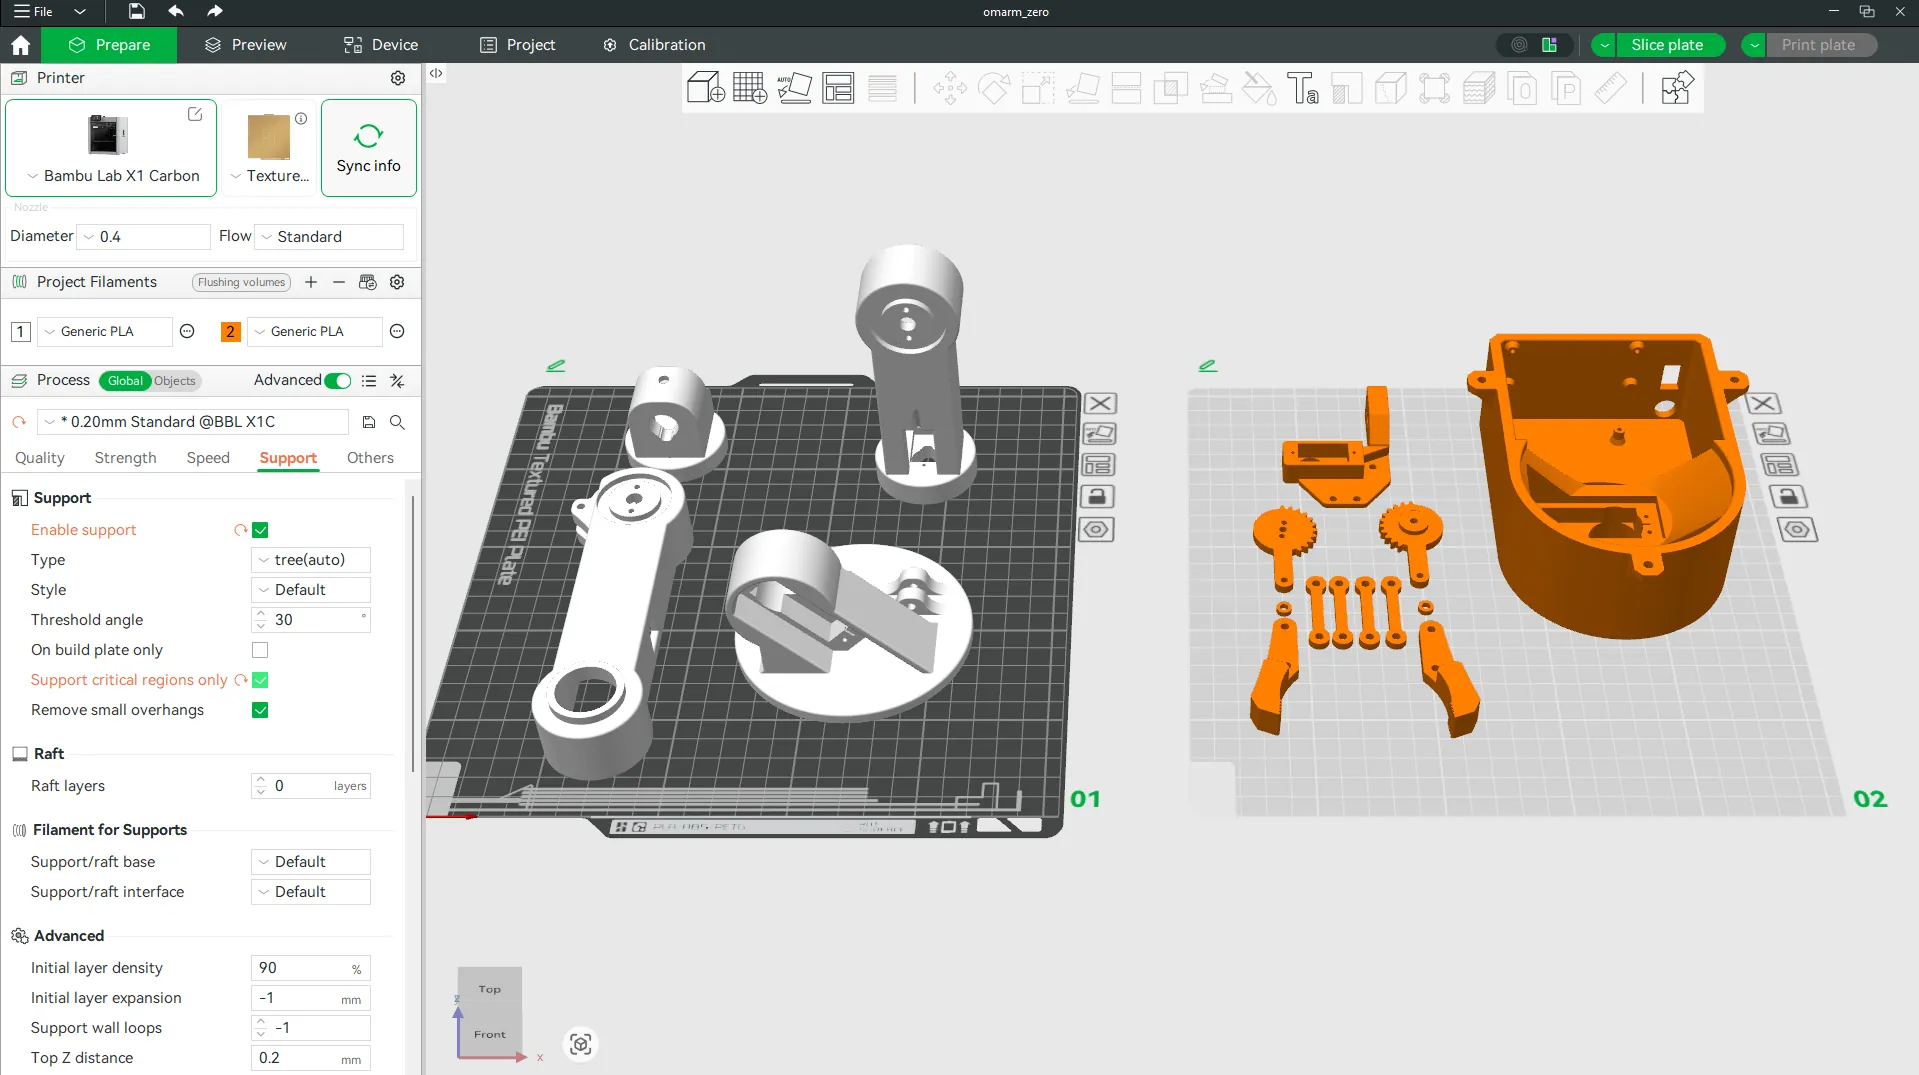
Task: Click the AMS filament sync icon
Action: (368, 282)
